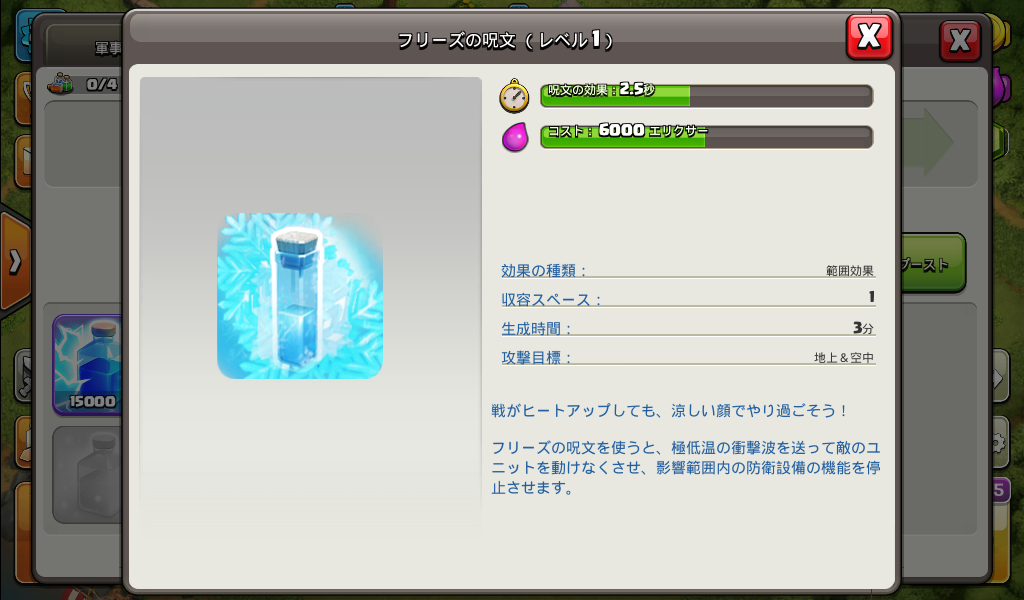Click the stopwatch spell duration icon
This screenshot has width=1024, height=600.
(515, 96)
